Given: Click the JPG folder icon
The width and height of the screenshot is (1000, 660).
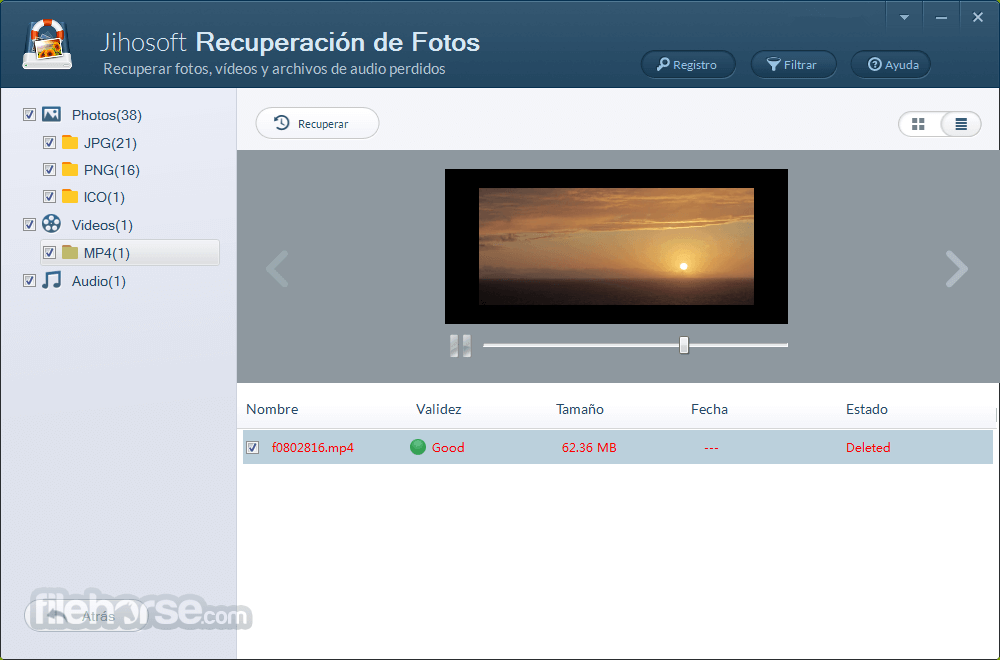Looking at the screenshot, I should point(70,142).
